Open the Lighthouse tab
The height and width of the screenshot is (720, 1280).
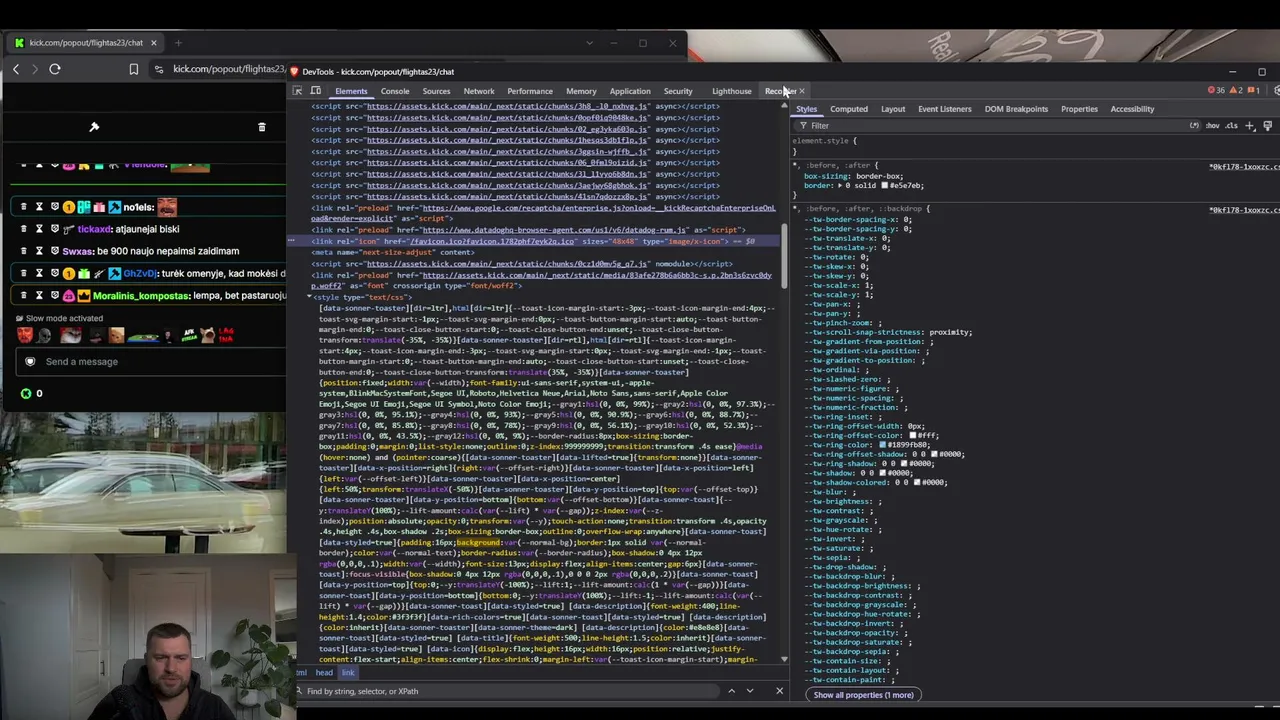click(x=731, y=91)
